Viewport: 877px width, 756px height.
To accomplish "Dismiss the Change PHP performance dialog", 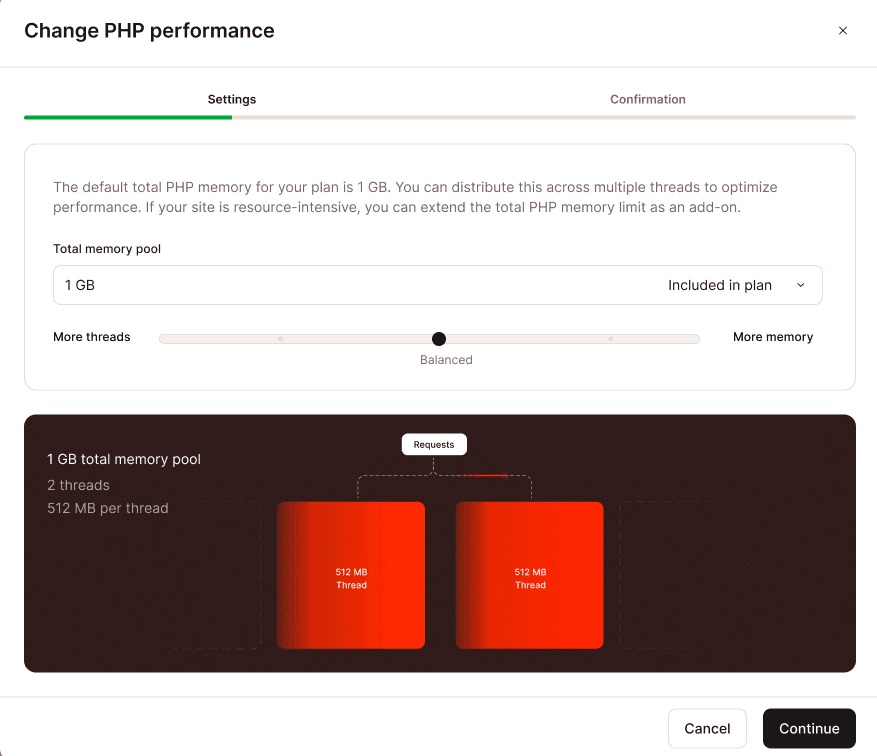I will 843,30.
